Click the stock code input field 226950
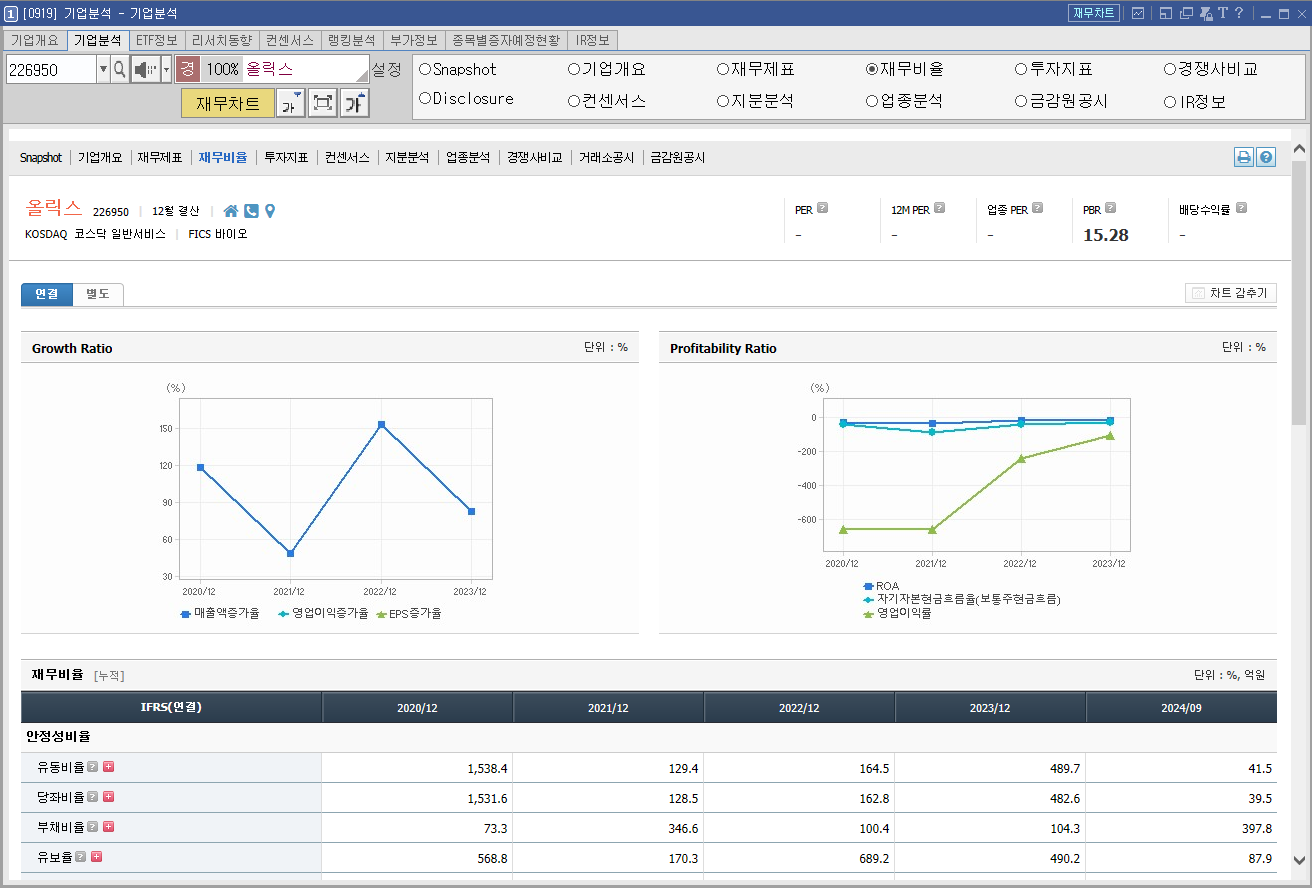Image resolution: width=1312 pixels, height=888 pixels. (x=51, y=69)
